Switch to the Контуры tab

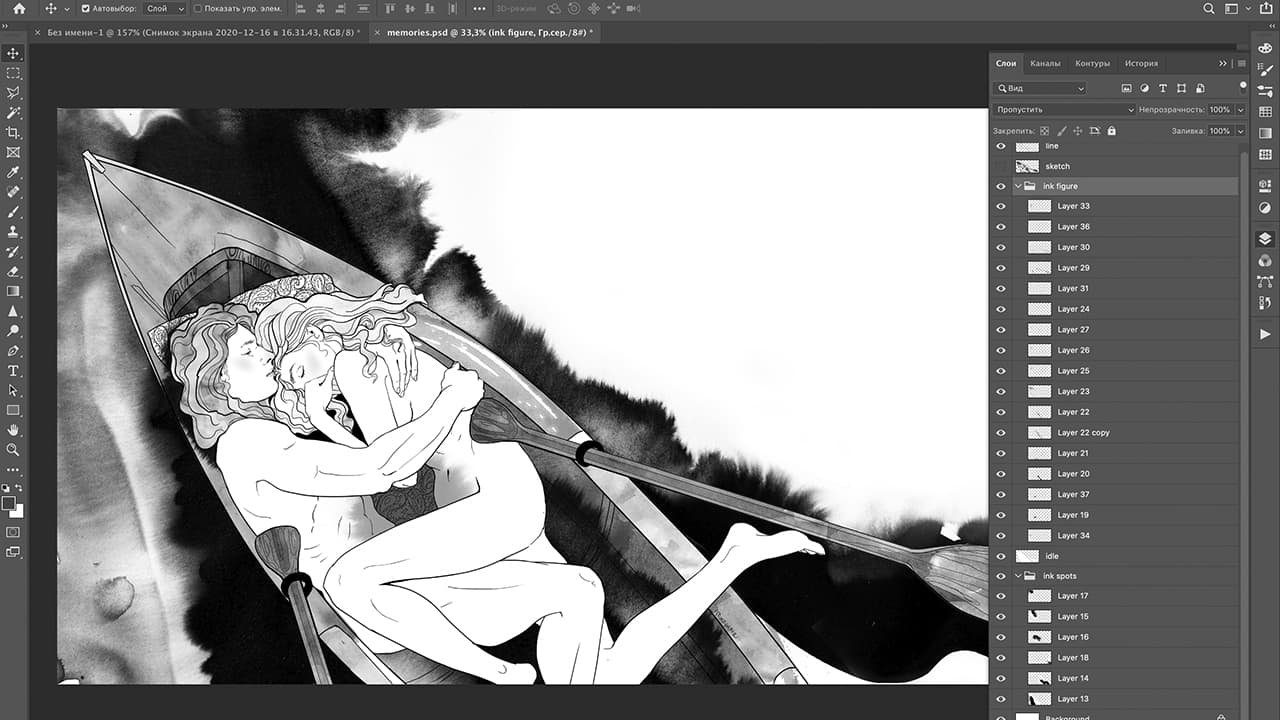tap(1092, 63)
